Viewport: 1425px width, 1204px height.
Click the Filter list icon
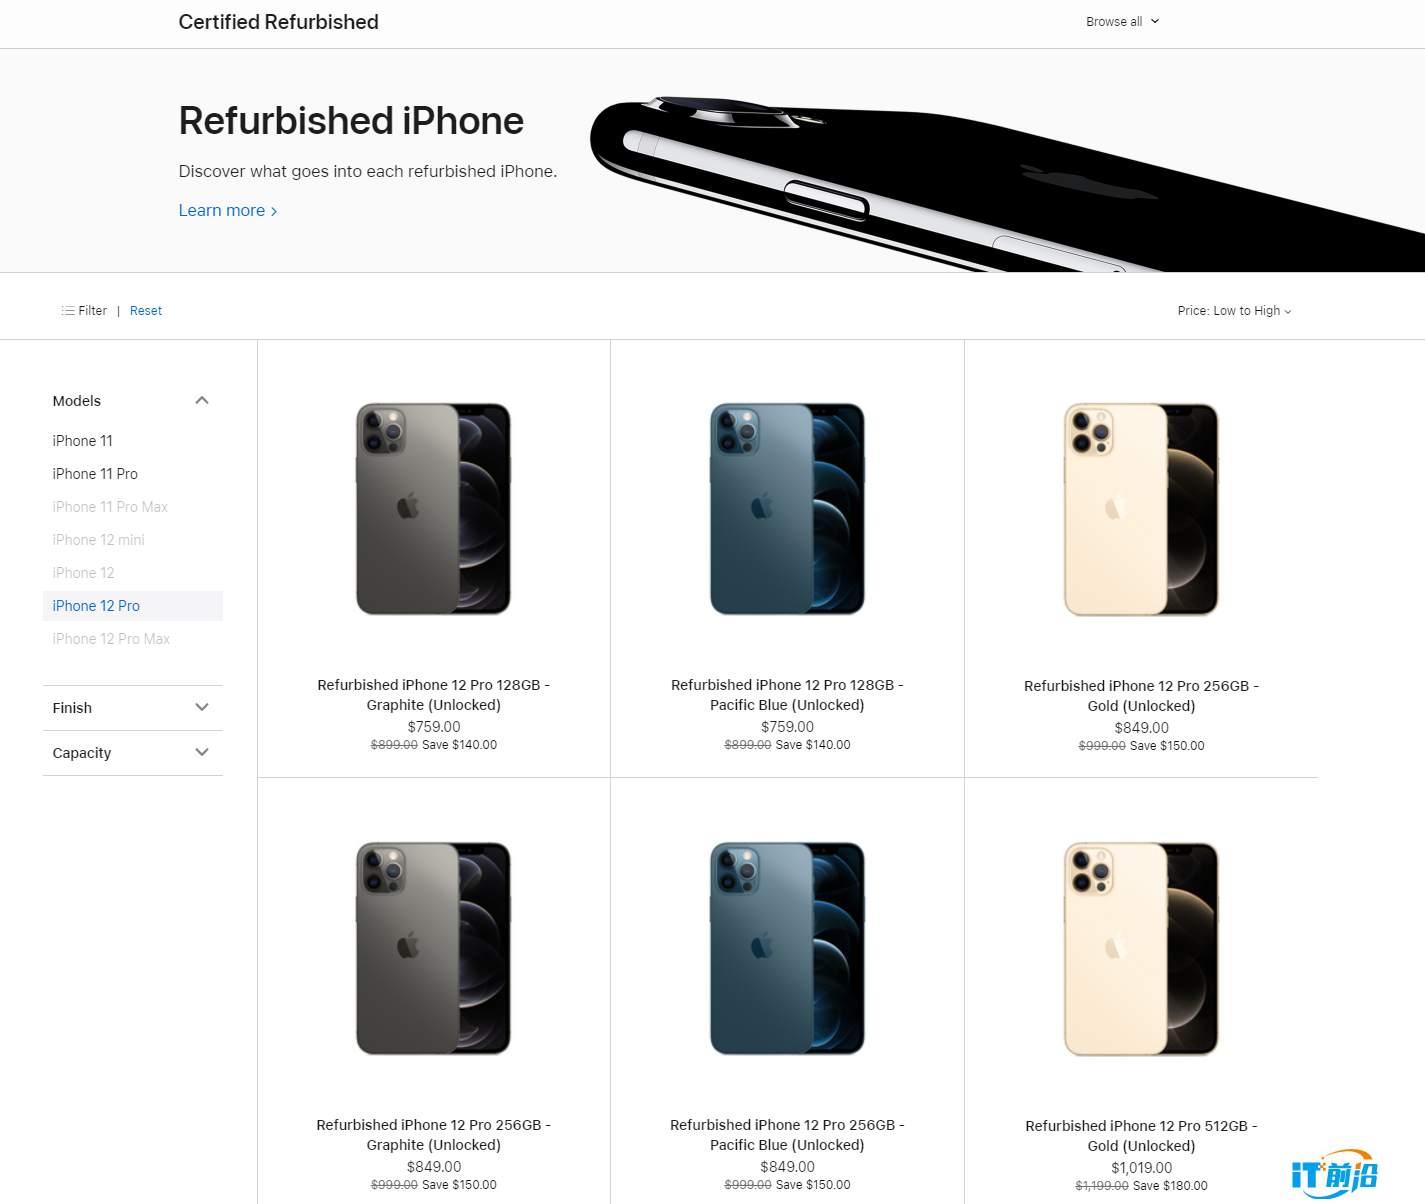tap(68, 311)
